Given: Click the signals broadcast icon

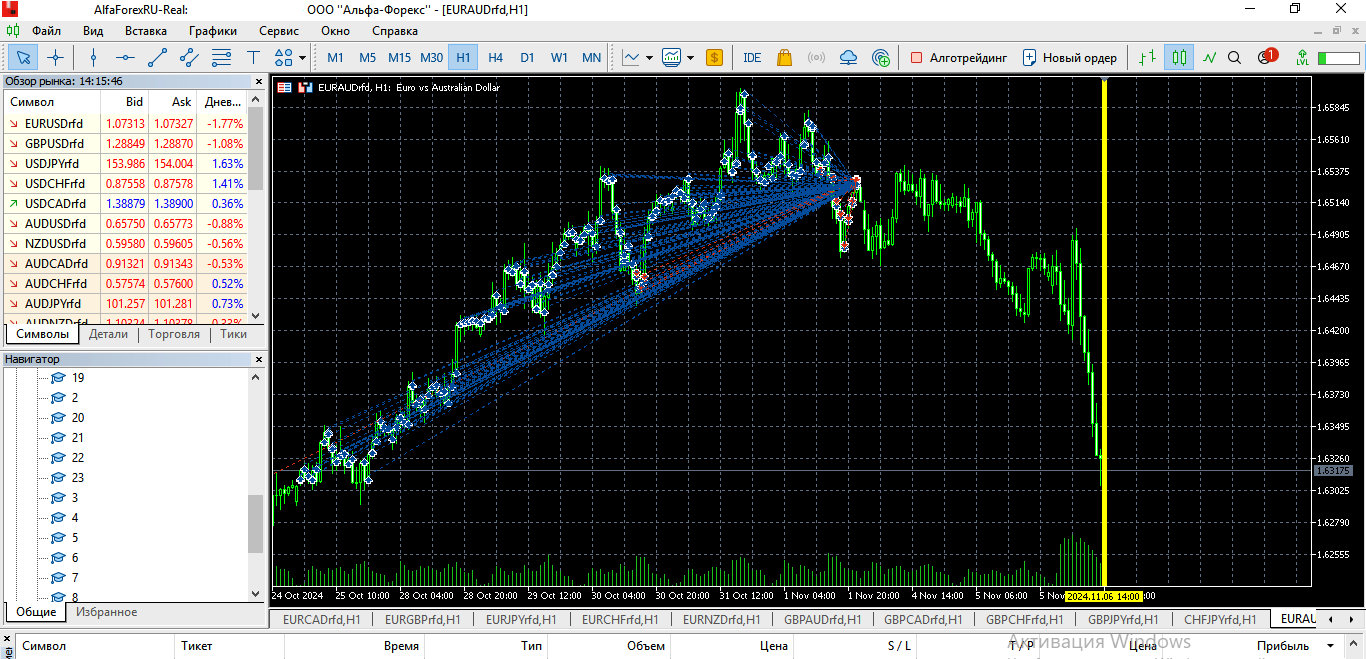Looking at the screenshot, I should (x=816, y=57).
